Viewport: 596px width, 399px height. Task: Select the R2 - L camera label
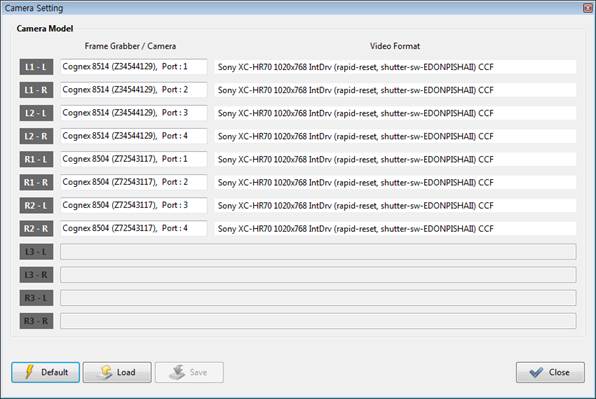click(36, 206)
